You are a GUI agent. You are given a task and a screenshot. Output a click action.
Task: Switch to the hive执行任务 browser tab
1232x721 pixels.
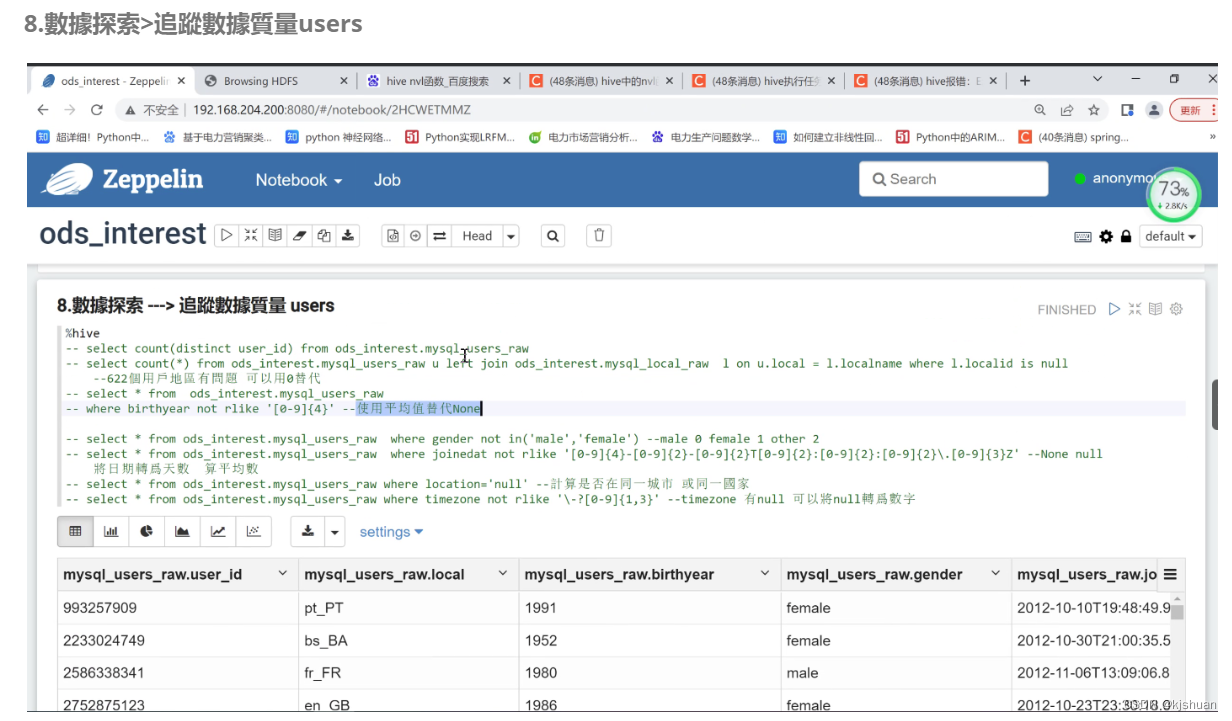(x=764, y=81)
